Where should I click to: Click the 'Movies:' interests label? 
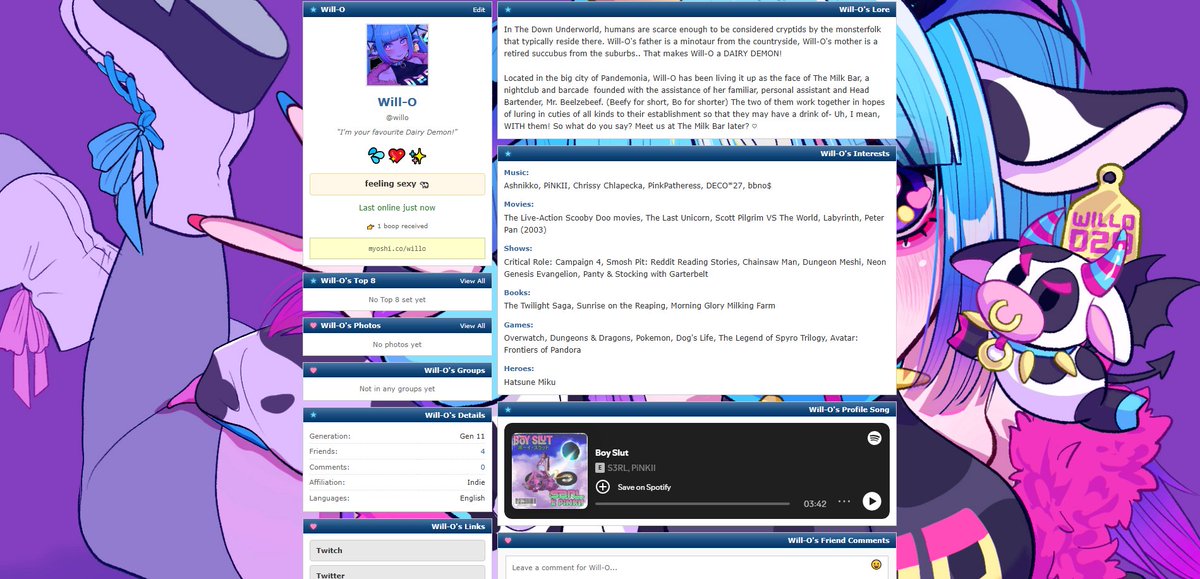518,204
